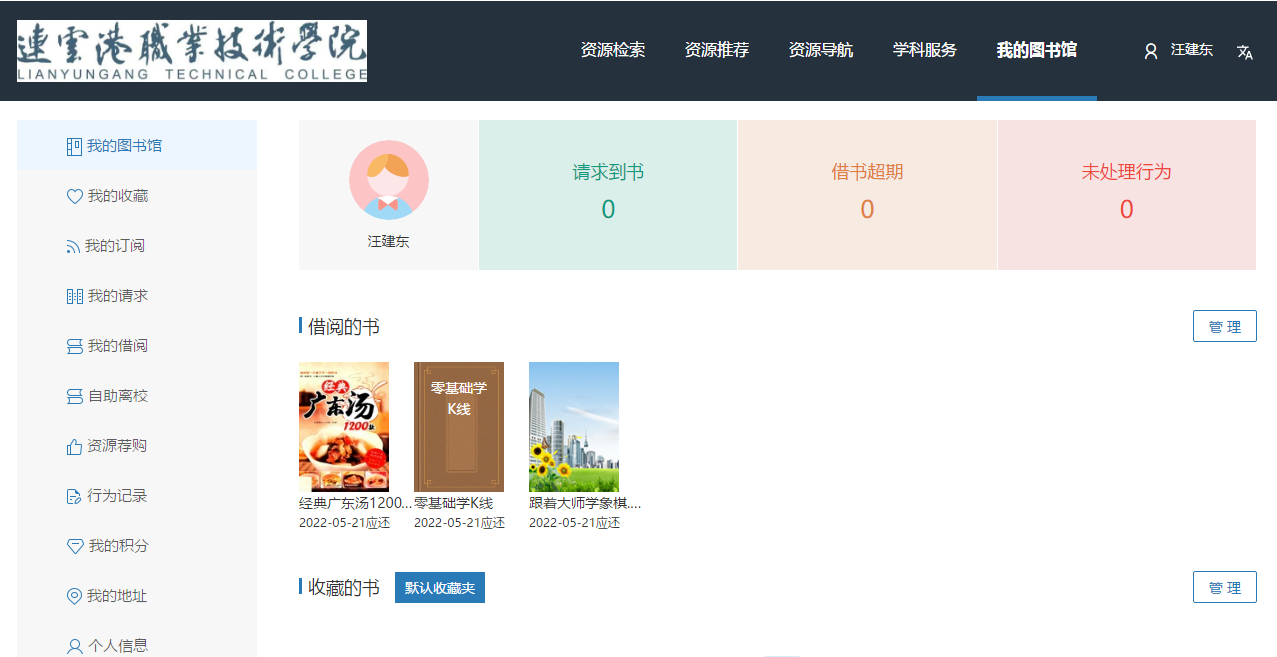Click the RSS icon beside 我的订阅
Viewport: 1277px width, 657px height.
(73, 247)
